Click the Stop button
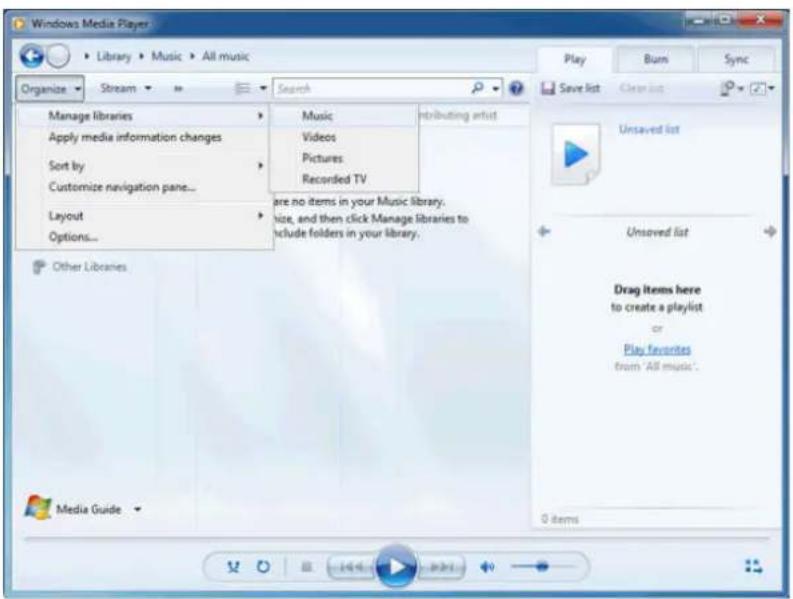Screen dimensions: 793x599 306,567
